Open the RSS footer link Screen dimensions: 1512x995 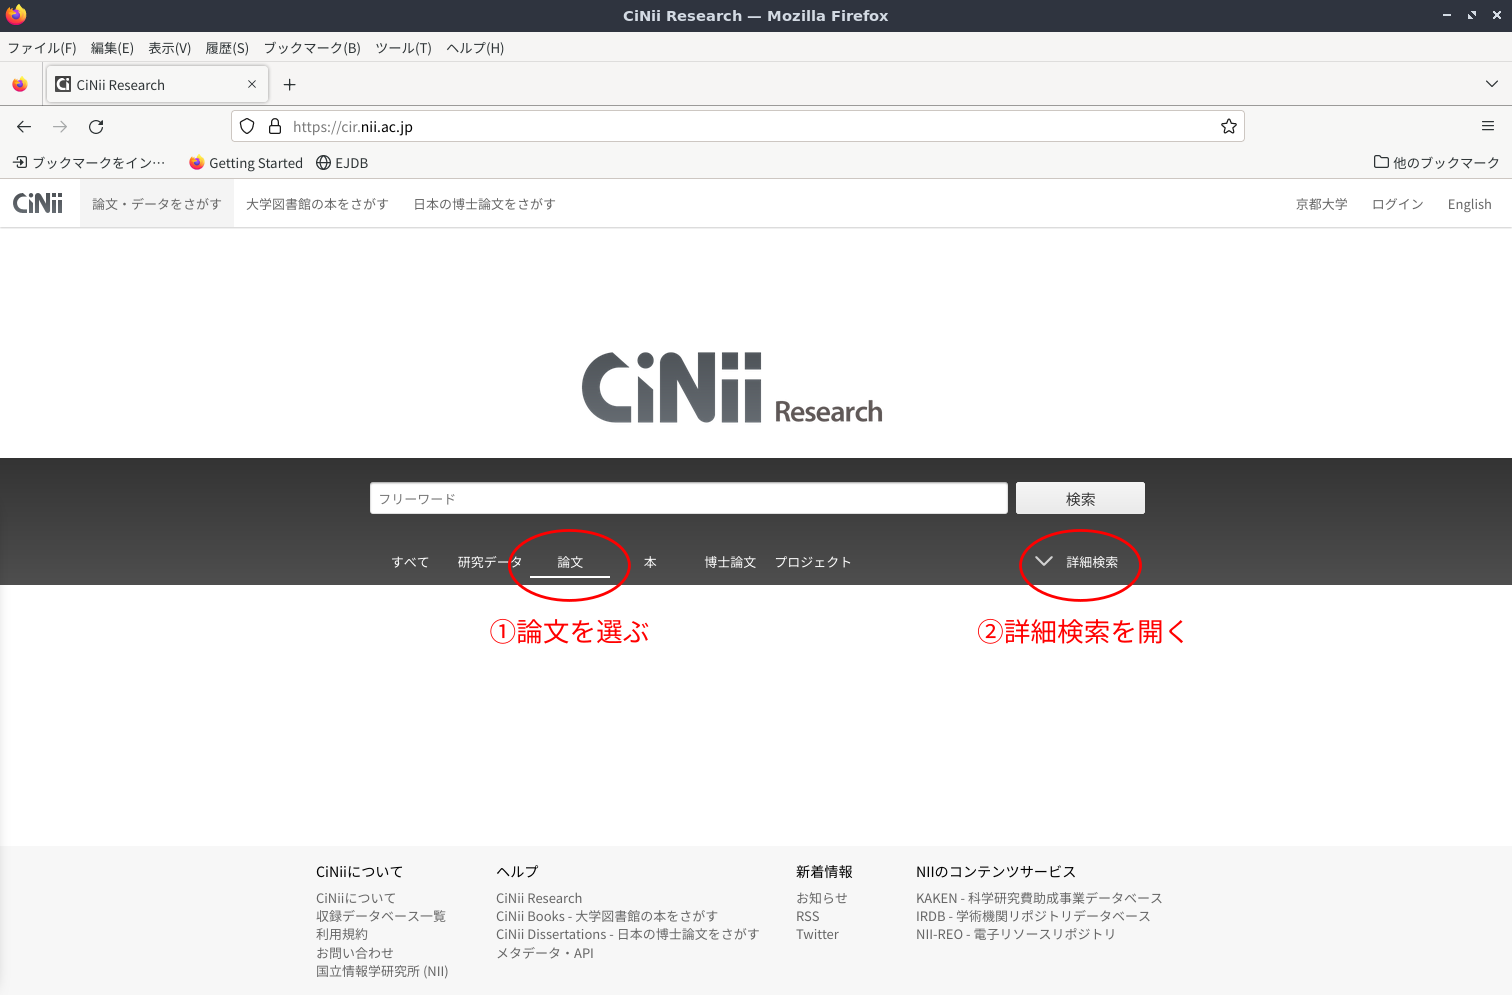[808, 916]
